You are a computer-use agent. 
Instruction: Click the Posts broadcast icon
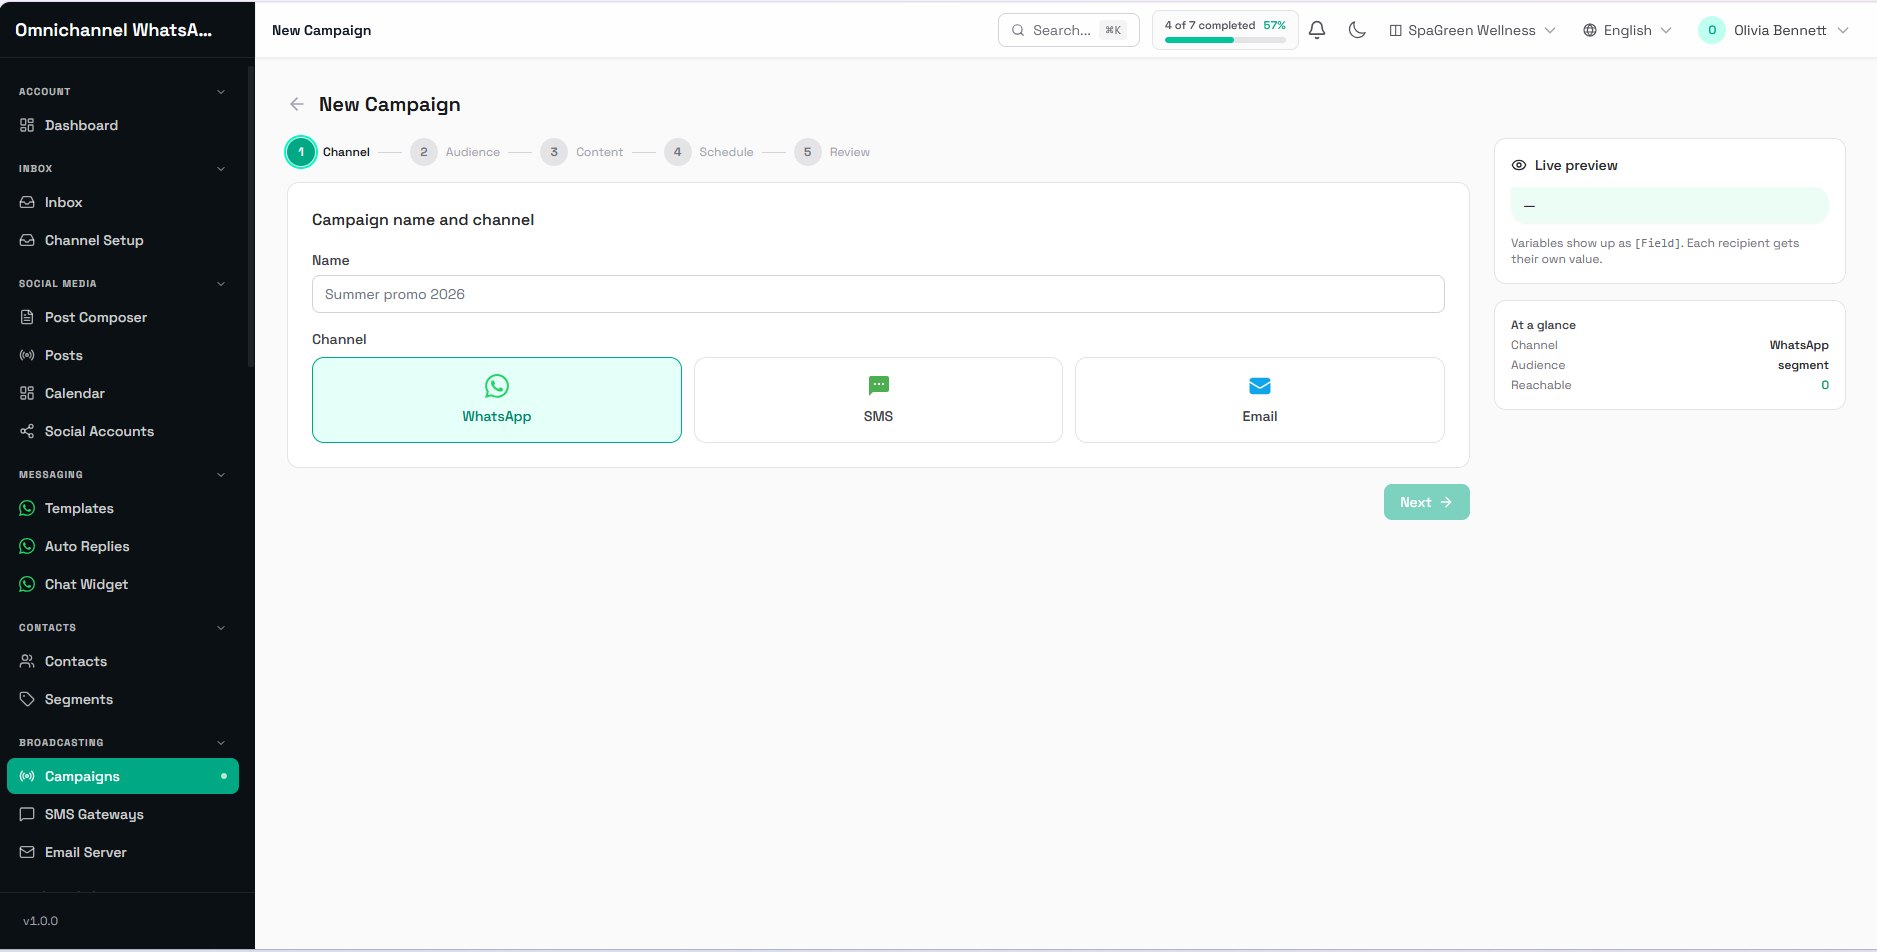click(x=27, y=355)
